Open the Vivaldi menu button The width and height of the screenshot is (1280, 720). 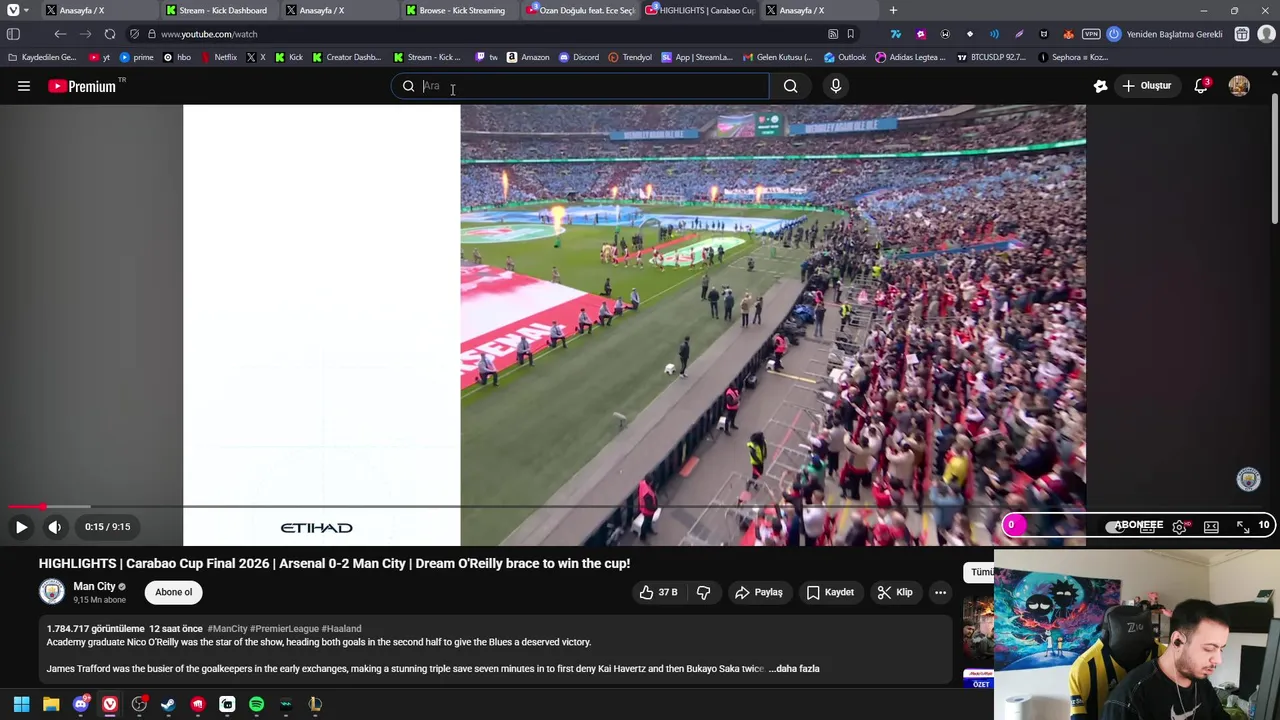13,10
